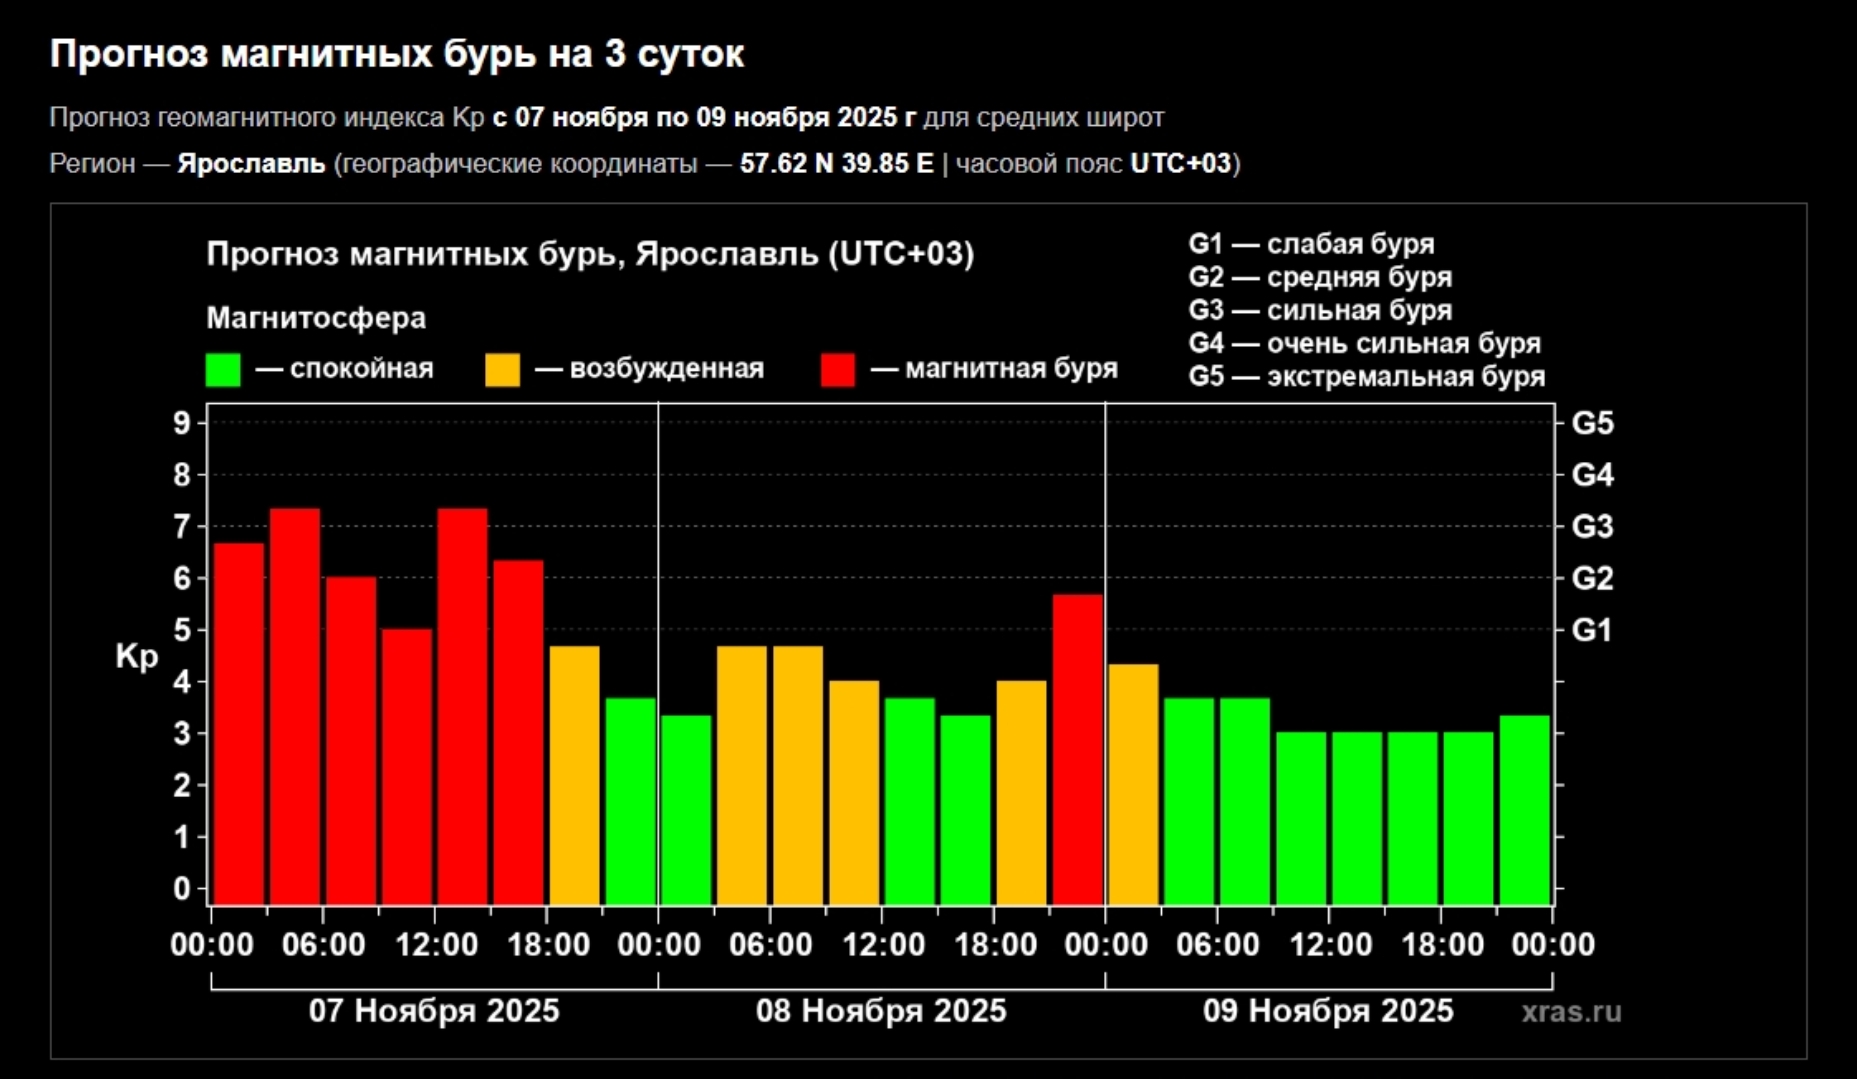Select the "08 Ноября 2025" date label
This screenshot has width=1857, height=1079.
[880, 1010]
